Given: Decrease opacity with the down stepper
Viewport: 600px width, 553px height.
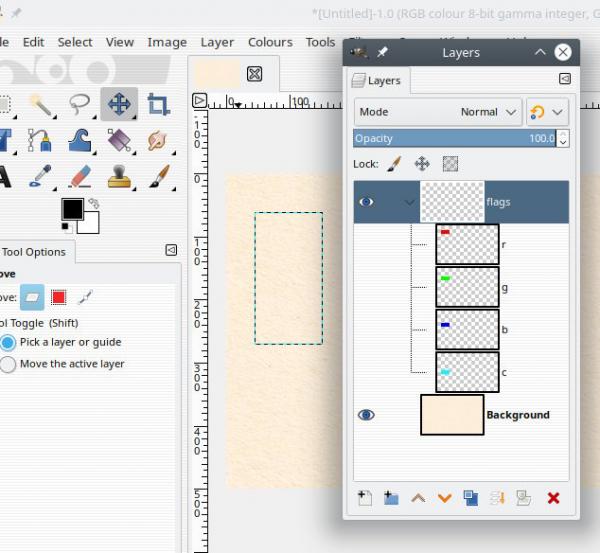Looking at the screenshot, I should (x=563, y=143).
